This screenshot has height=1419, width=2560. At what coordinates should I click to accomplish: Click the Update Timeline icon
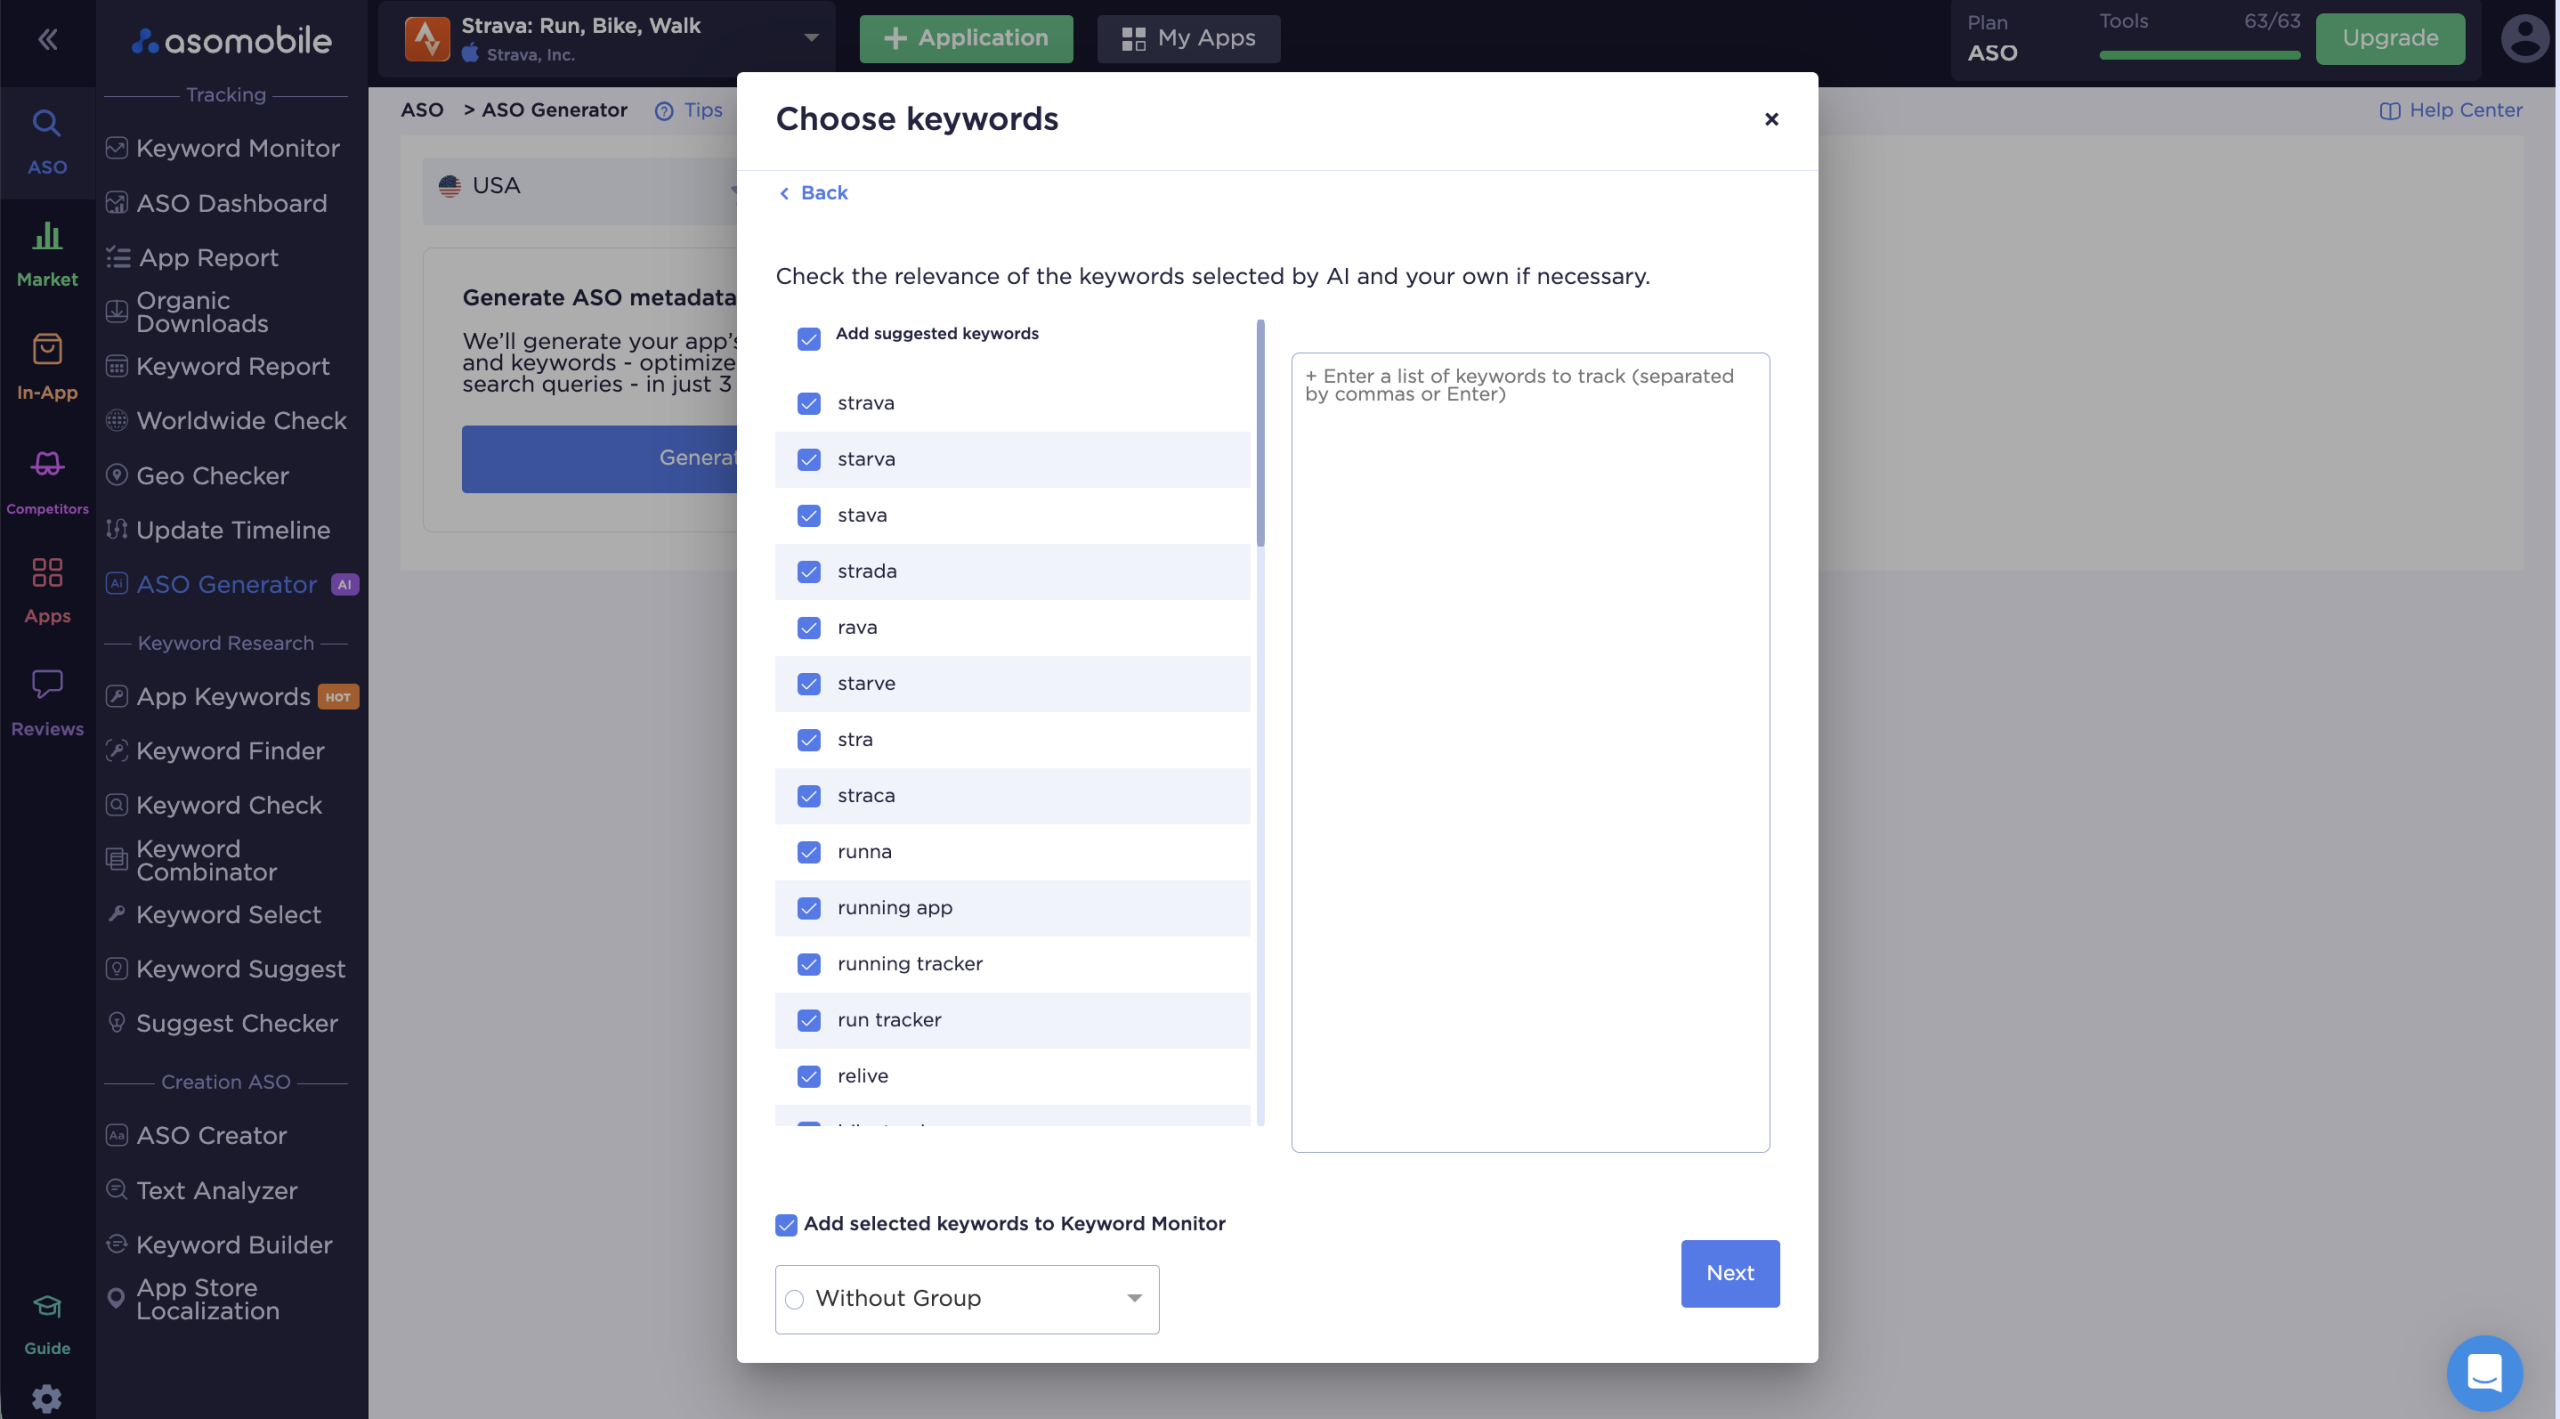(x=117, y=529)
